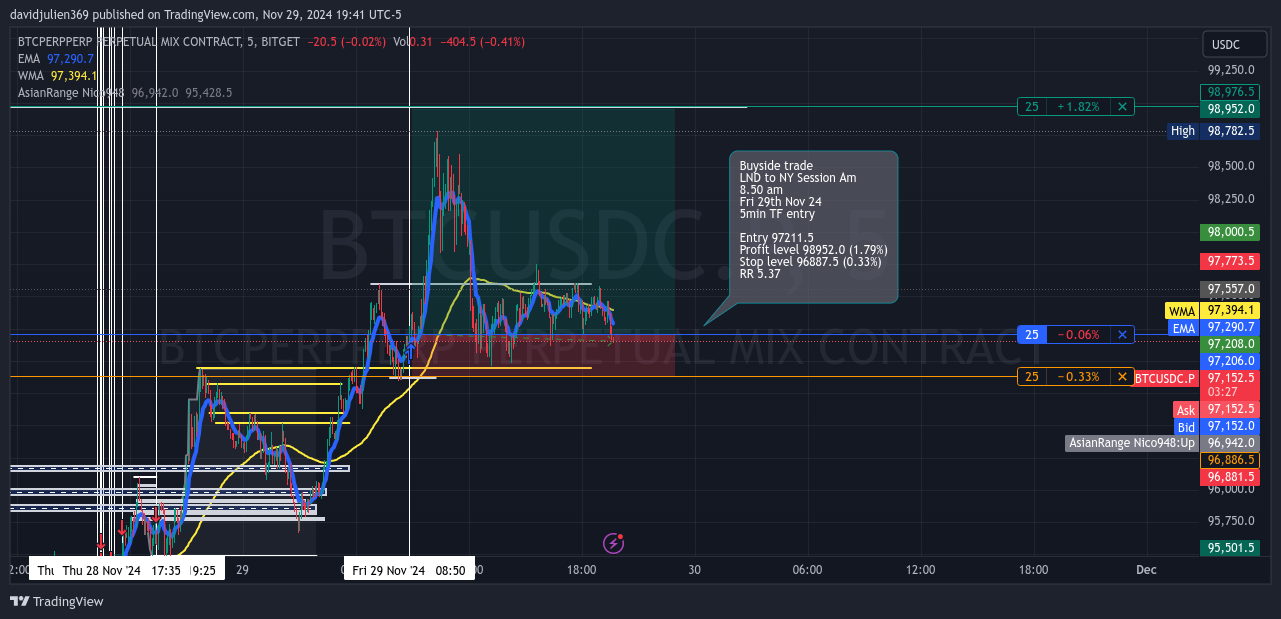This screenshot has height=619, width=1281.
Task: Click the -0.33% stop label
Action: (1078, 377)
